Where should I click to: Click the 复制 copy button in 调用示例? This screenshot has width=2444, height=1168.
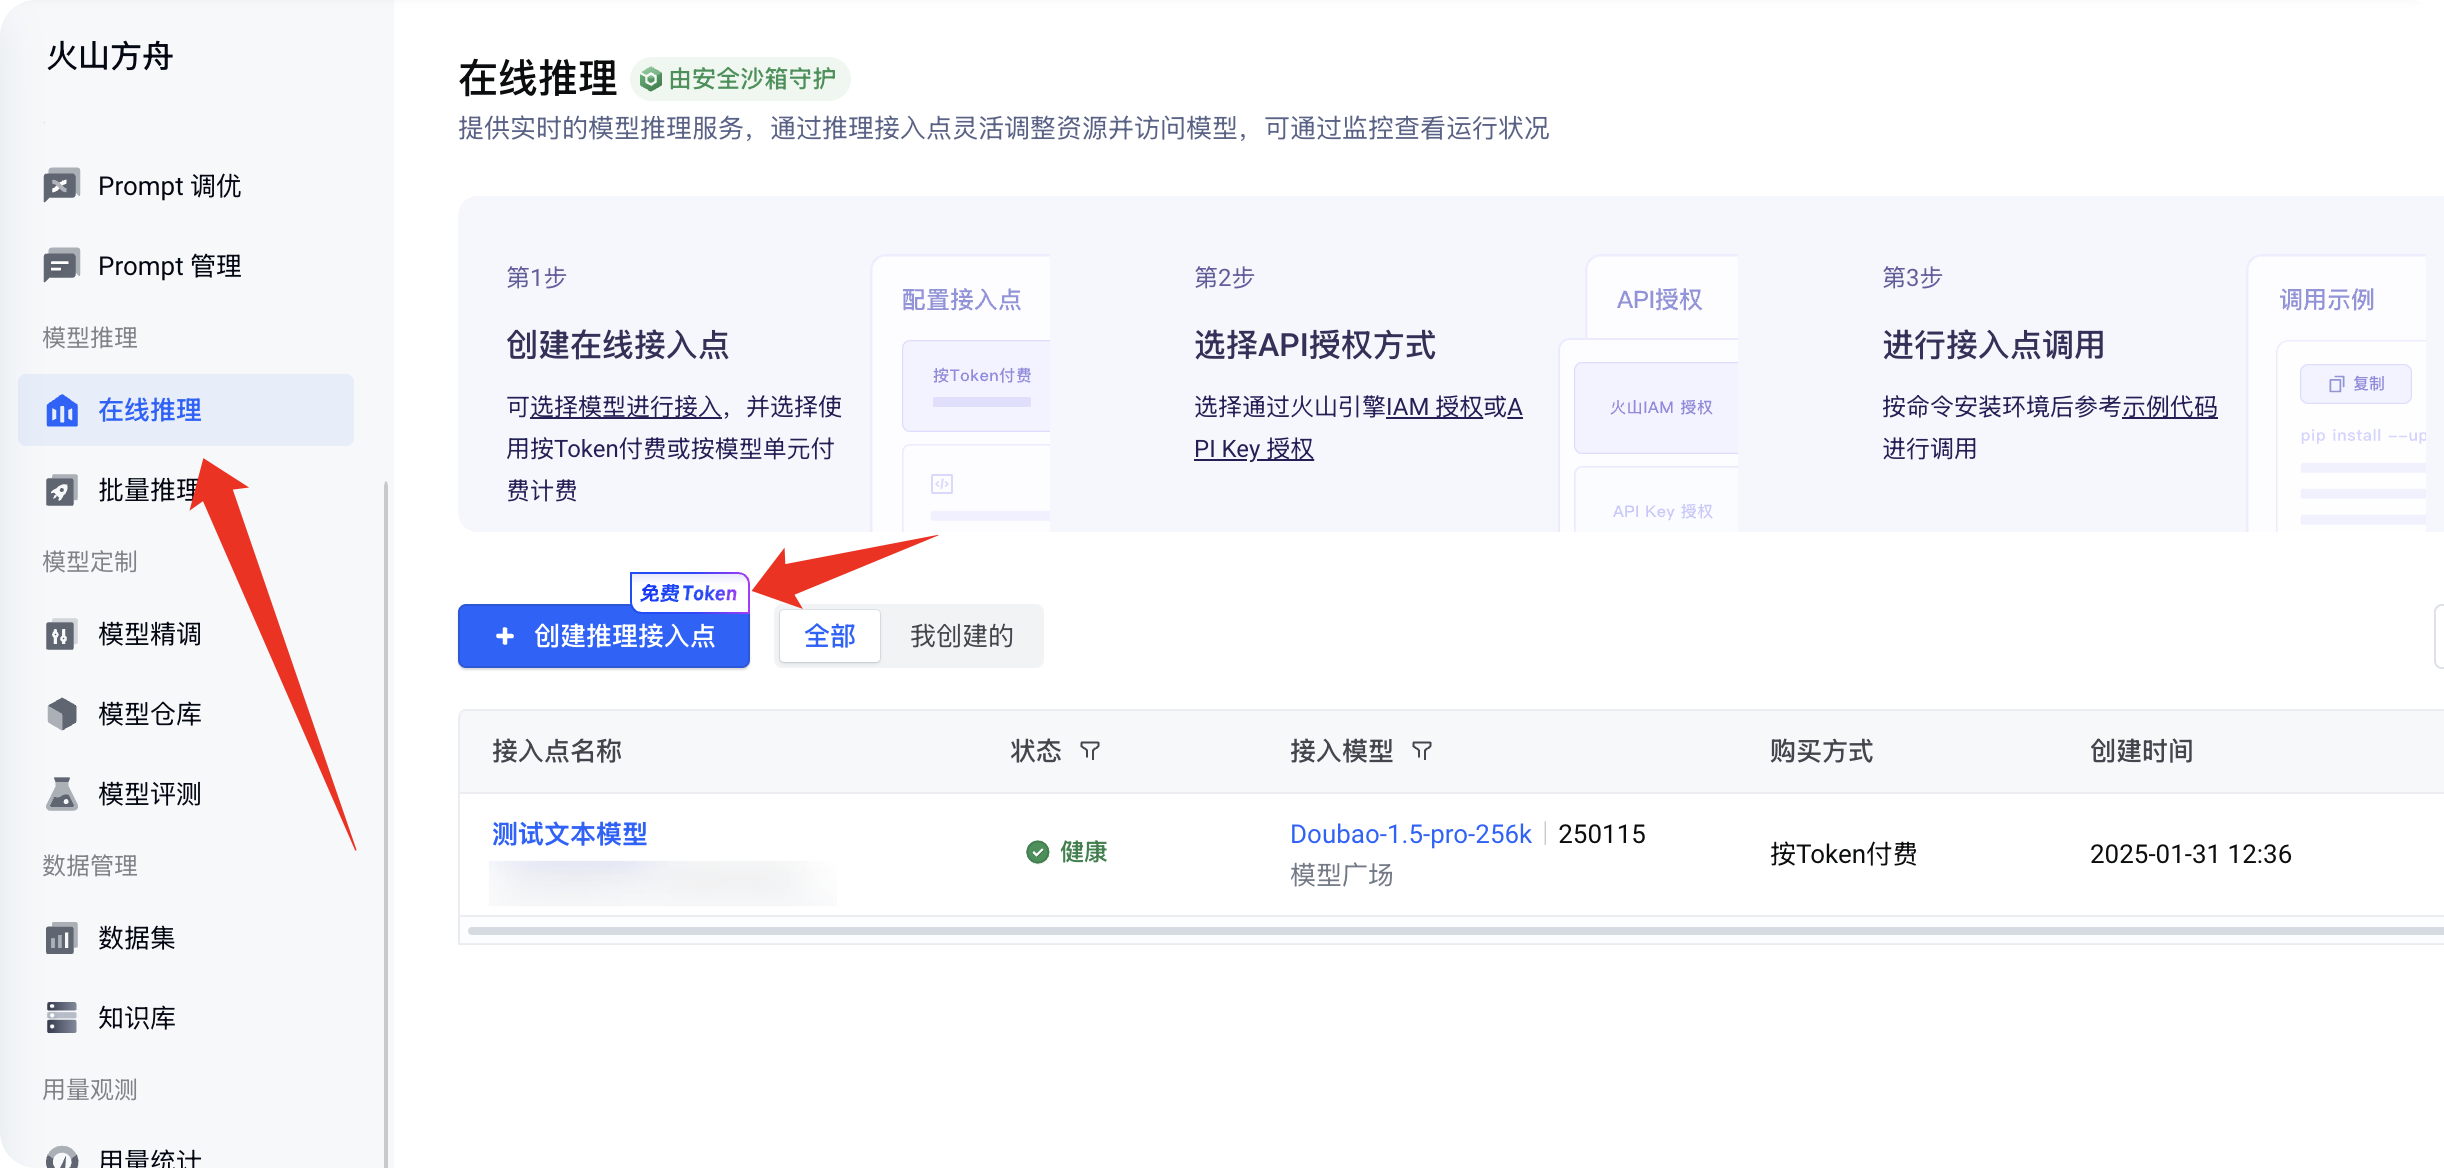click(x=2355, y=384)
